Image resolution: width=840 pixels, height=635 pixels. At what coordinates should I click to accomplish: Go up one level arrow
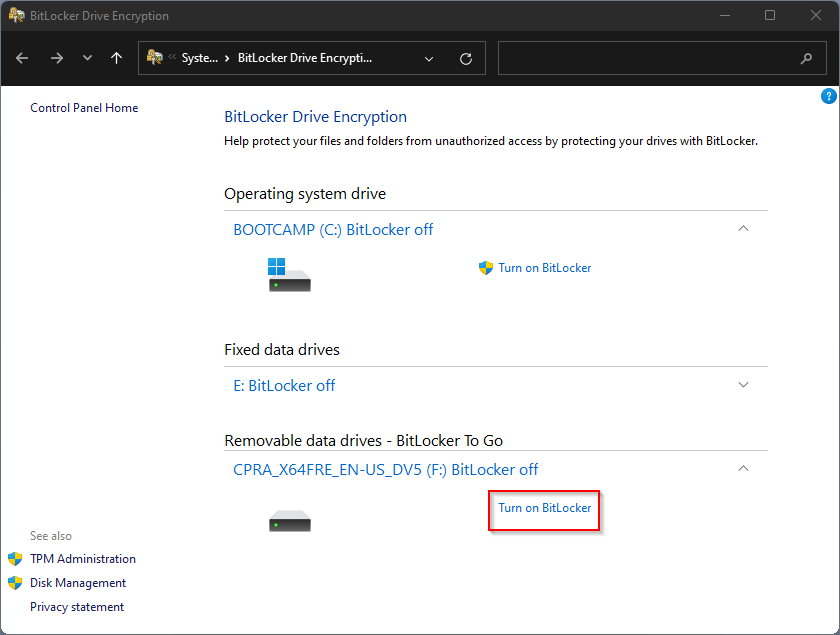116,58
